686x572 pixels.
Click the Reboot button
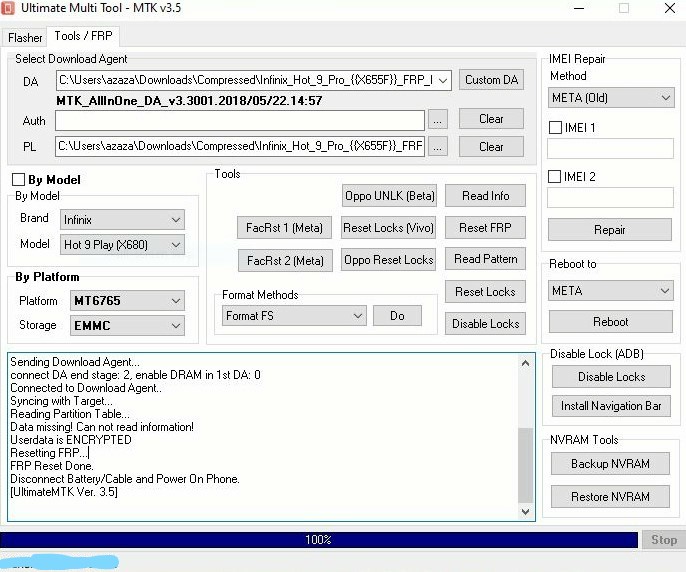[611, 322]
